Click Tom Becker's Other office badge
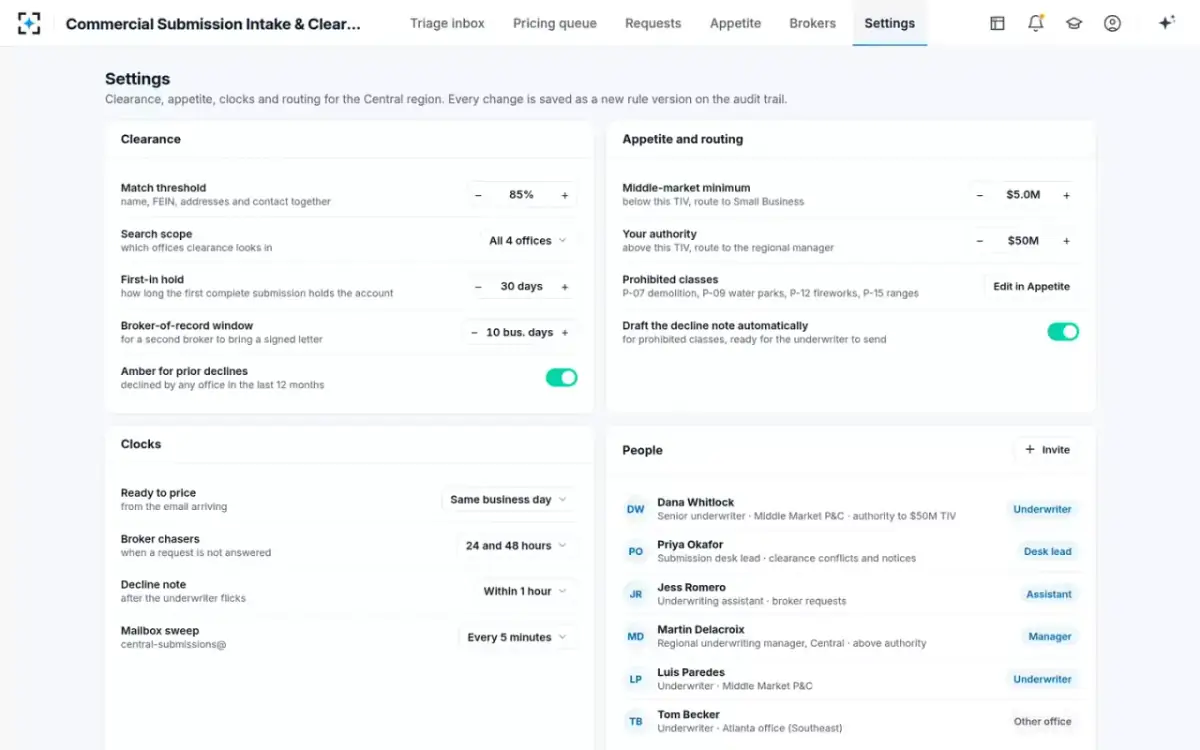 pyautogui.click(x=1042, y=722)
